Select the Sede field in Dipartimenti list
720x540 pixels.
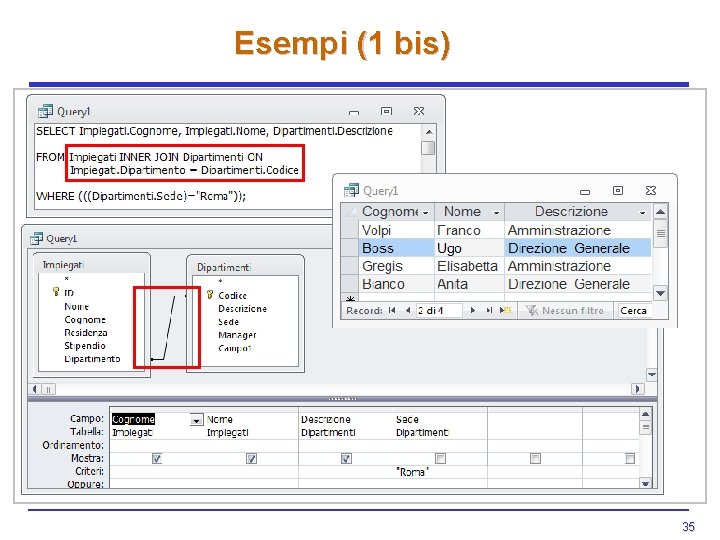(x=228, y=322)
